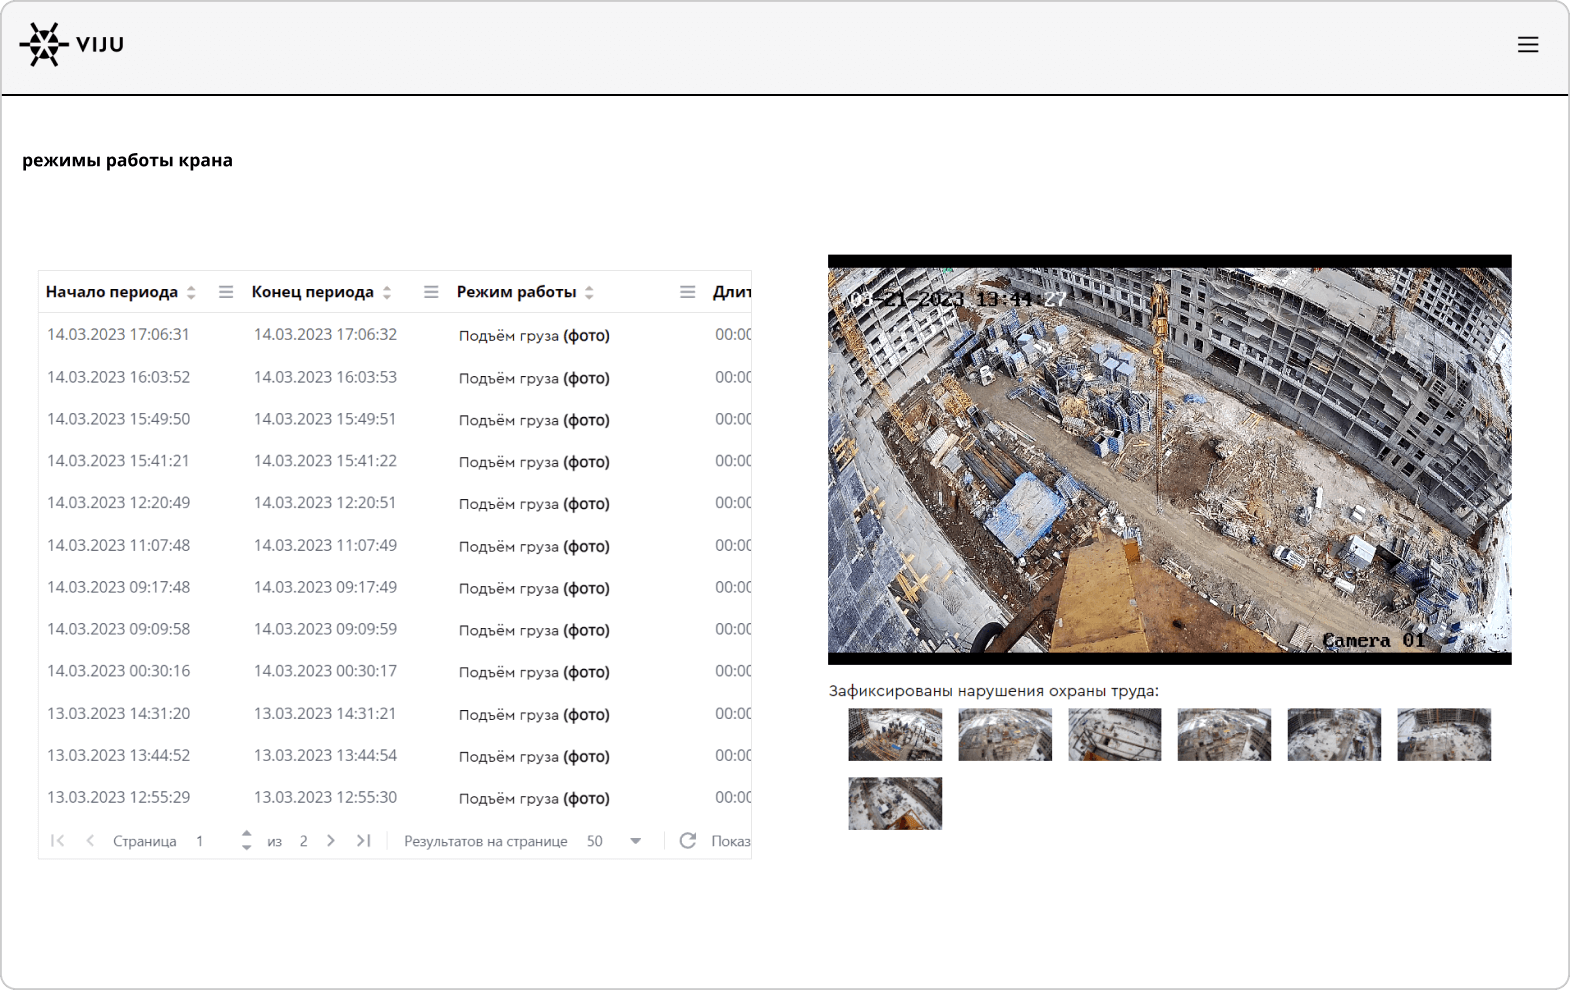Open column menu for Режим работы
The width and height of the screenshot is (1570, 990).
687,292
